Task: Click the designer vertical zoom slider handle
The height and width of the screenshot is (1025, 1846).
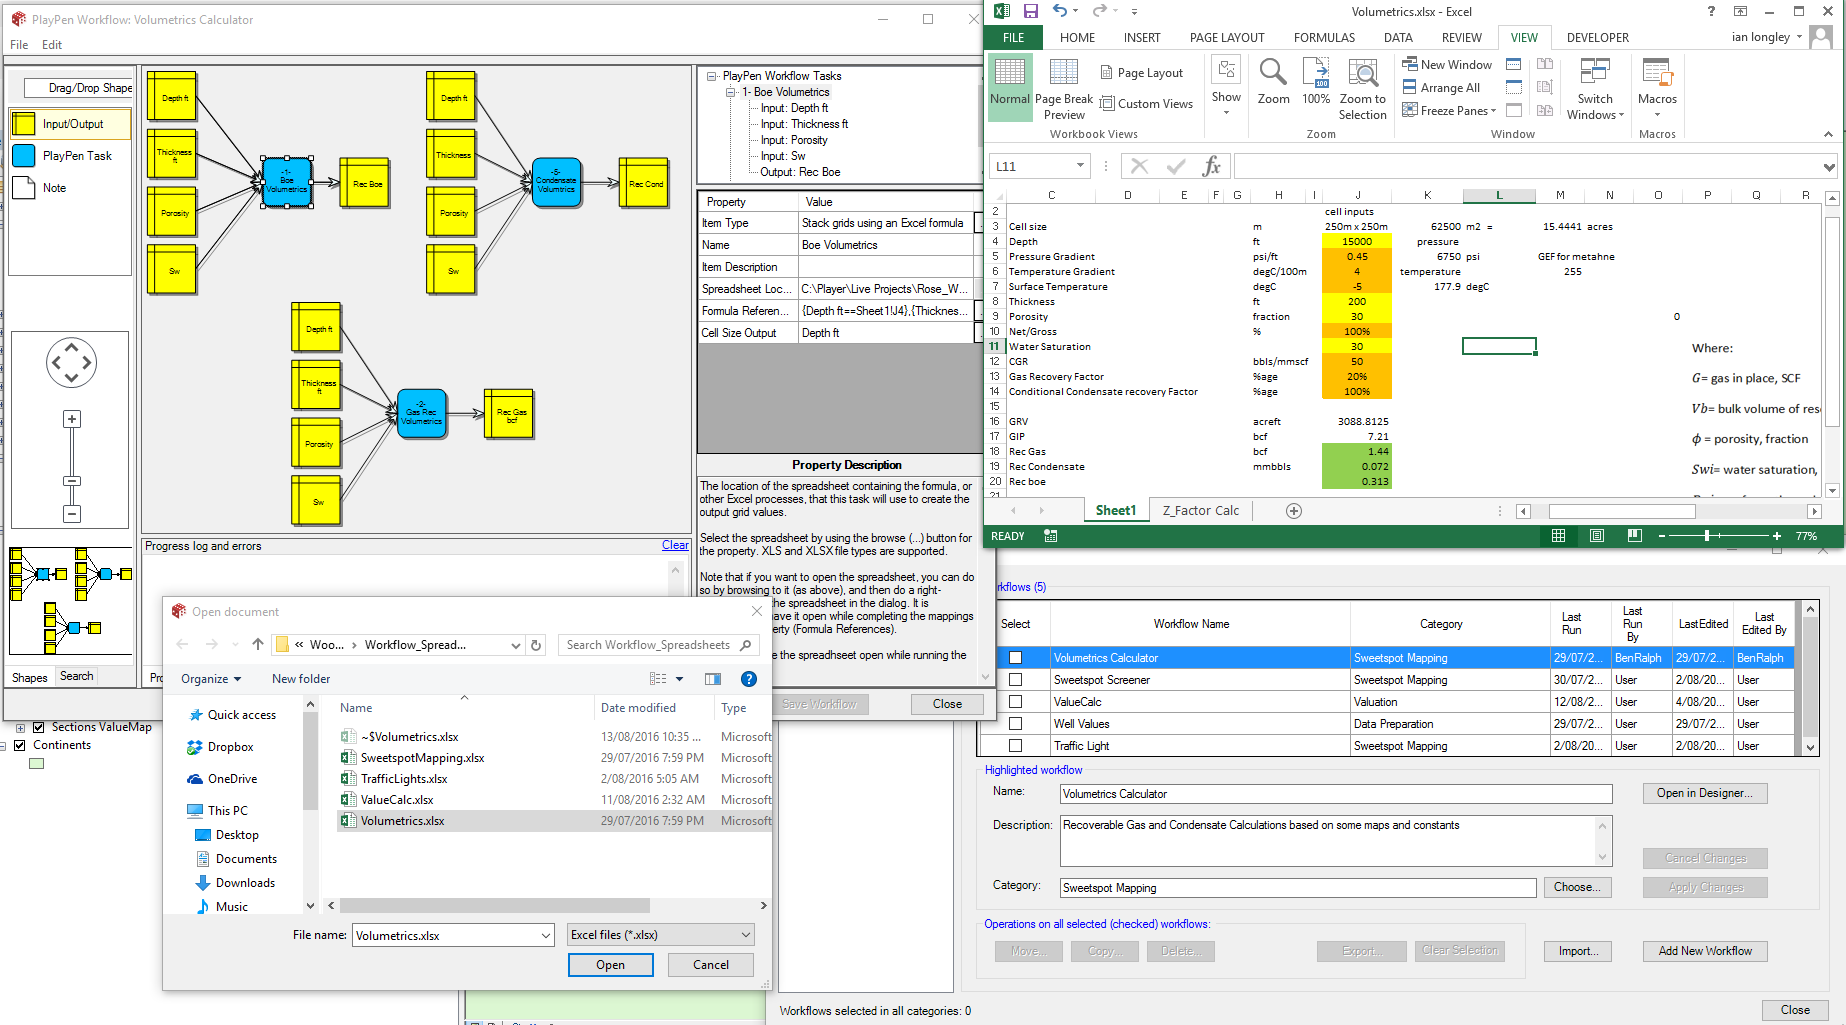Action: point(72,482)
